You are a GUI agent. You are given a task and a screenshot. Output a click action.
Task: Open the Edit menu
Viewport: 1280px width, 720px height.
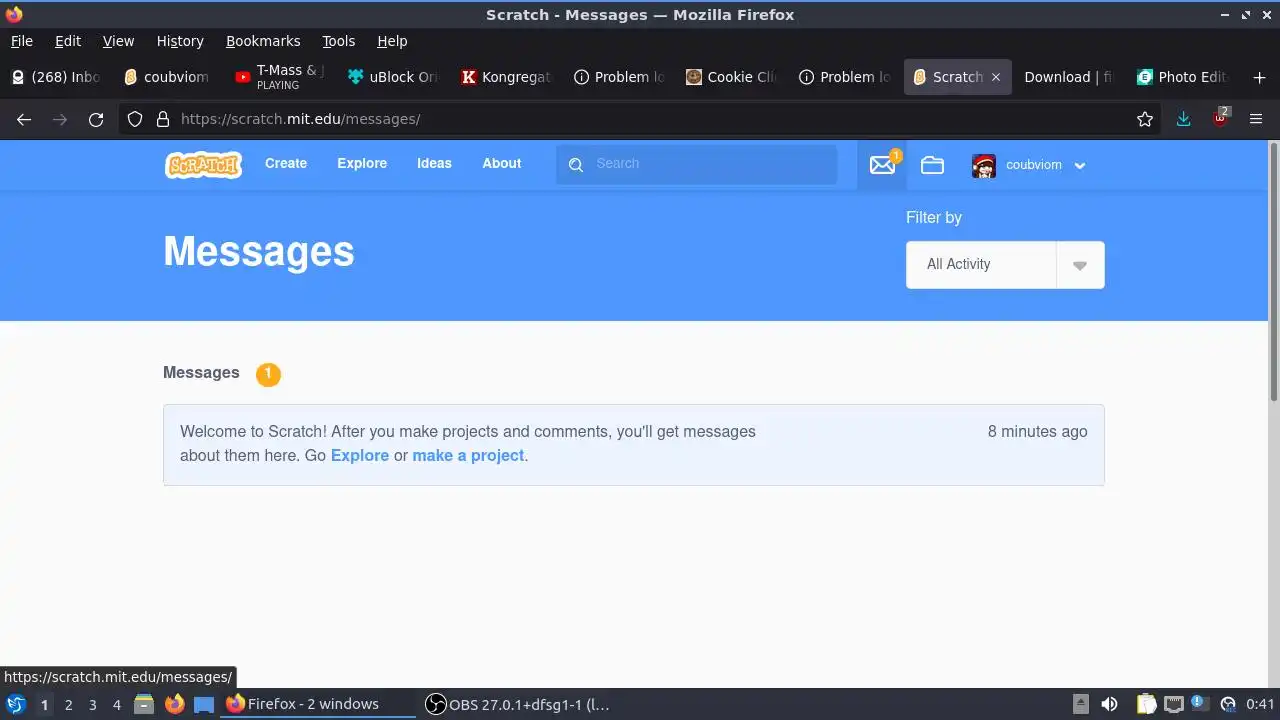[x=68, y=41]
